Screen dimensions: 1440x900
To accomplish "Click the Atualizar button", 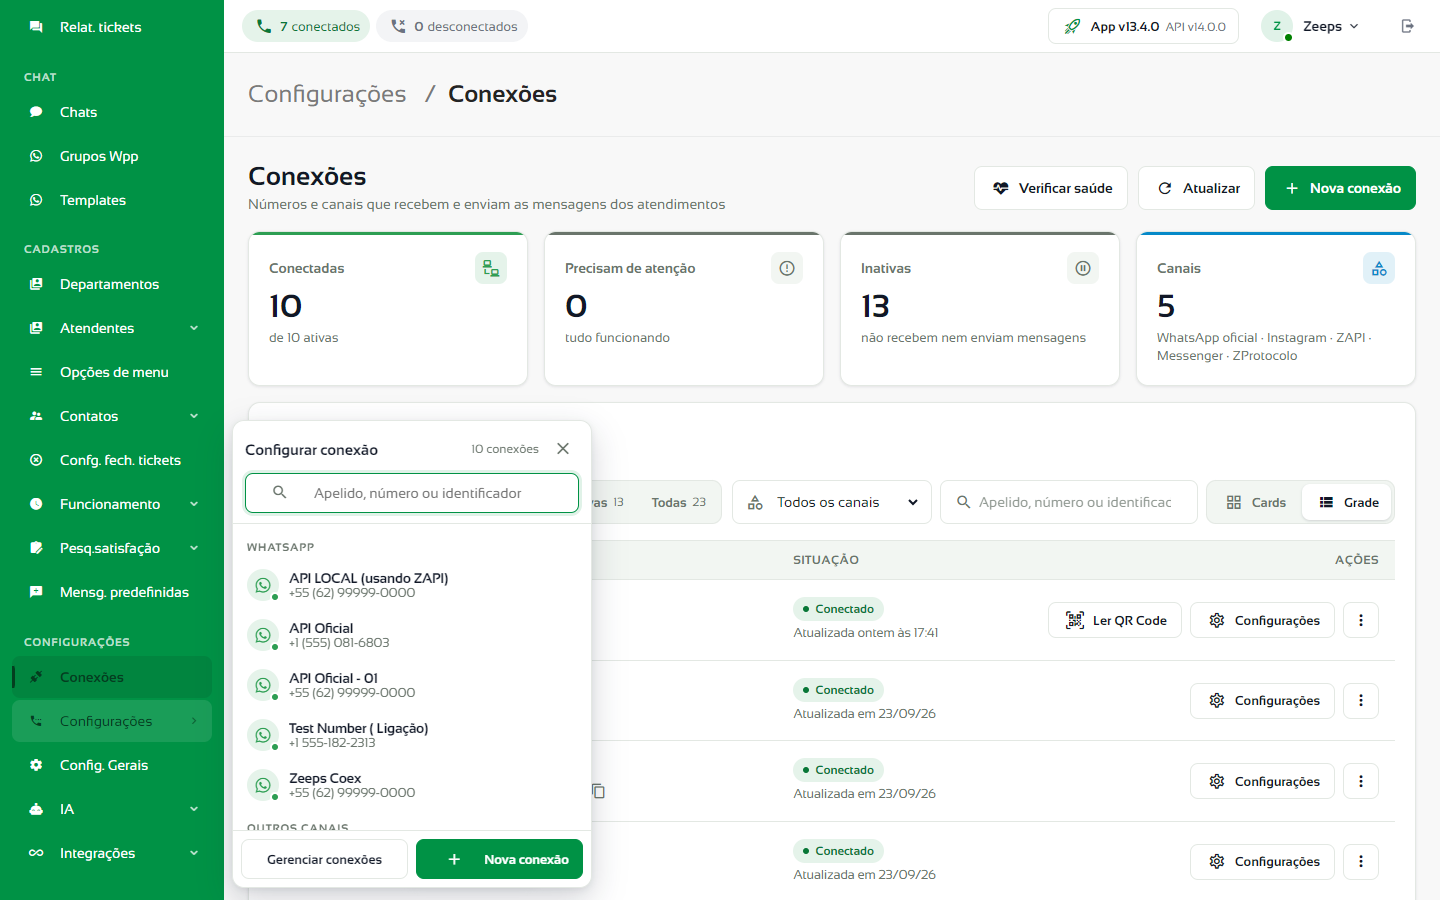I will (1196, 188).
